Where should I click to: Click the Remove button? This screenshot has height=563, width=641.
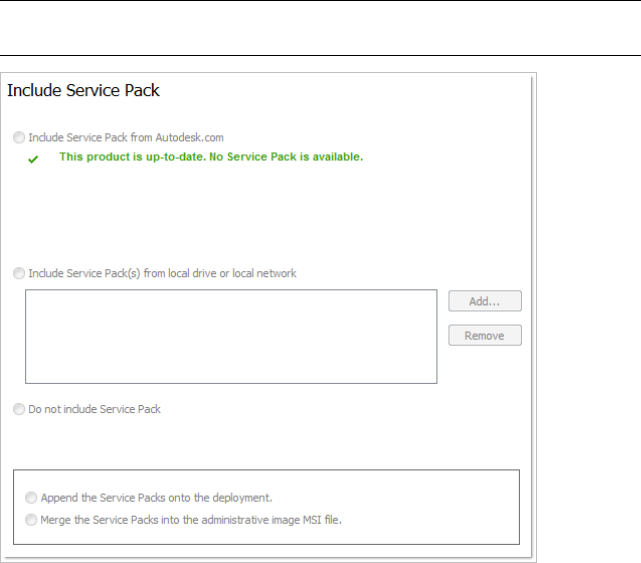tap(484, 336)
